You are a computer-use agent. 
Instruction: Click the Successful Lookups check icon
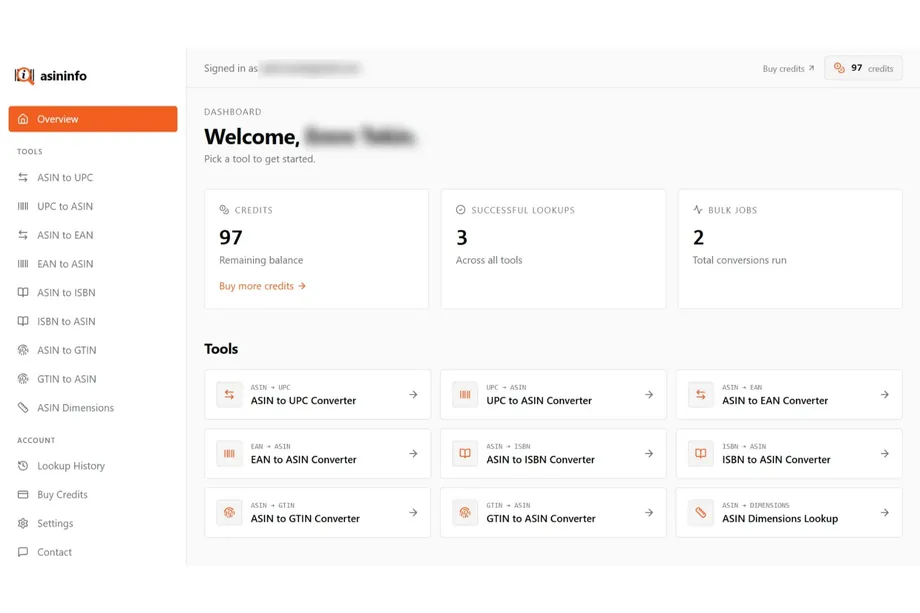click(x=461, y=209)
